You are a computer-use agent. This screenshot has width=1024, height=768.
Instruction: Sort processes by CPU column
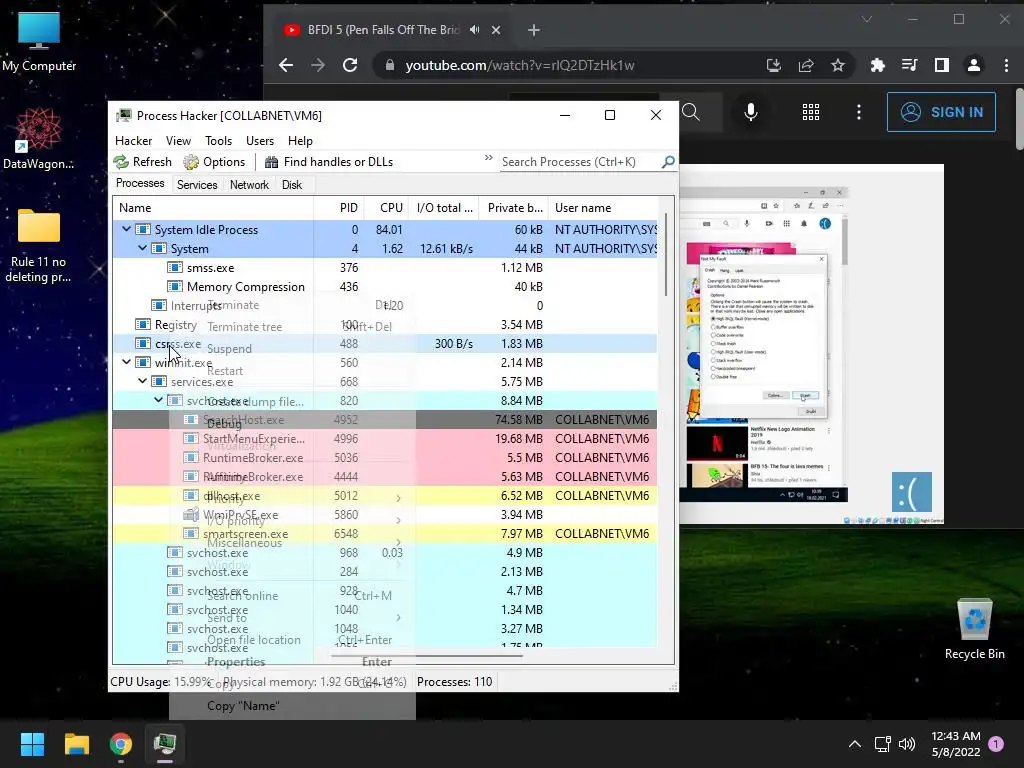386,208
